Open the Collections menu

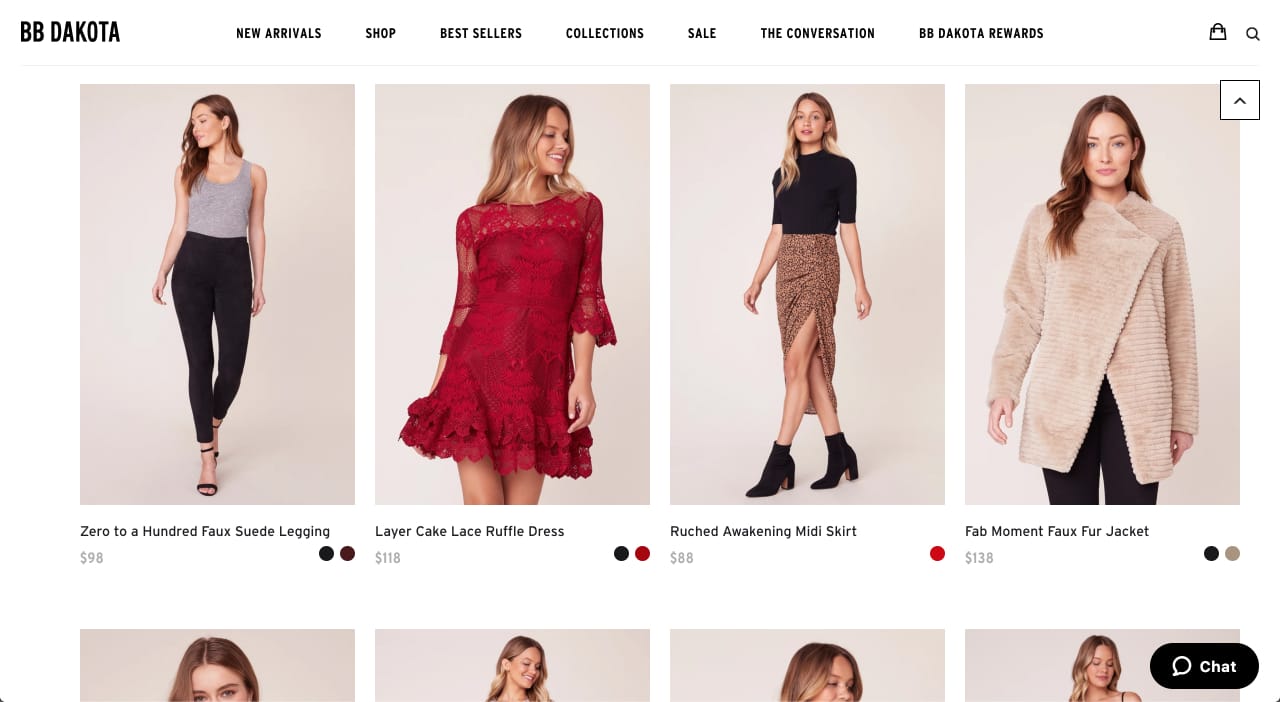(605, 33)
